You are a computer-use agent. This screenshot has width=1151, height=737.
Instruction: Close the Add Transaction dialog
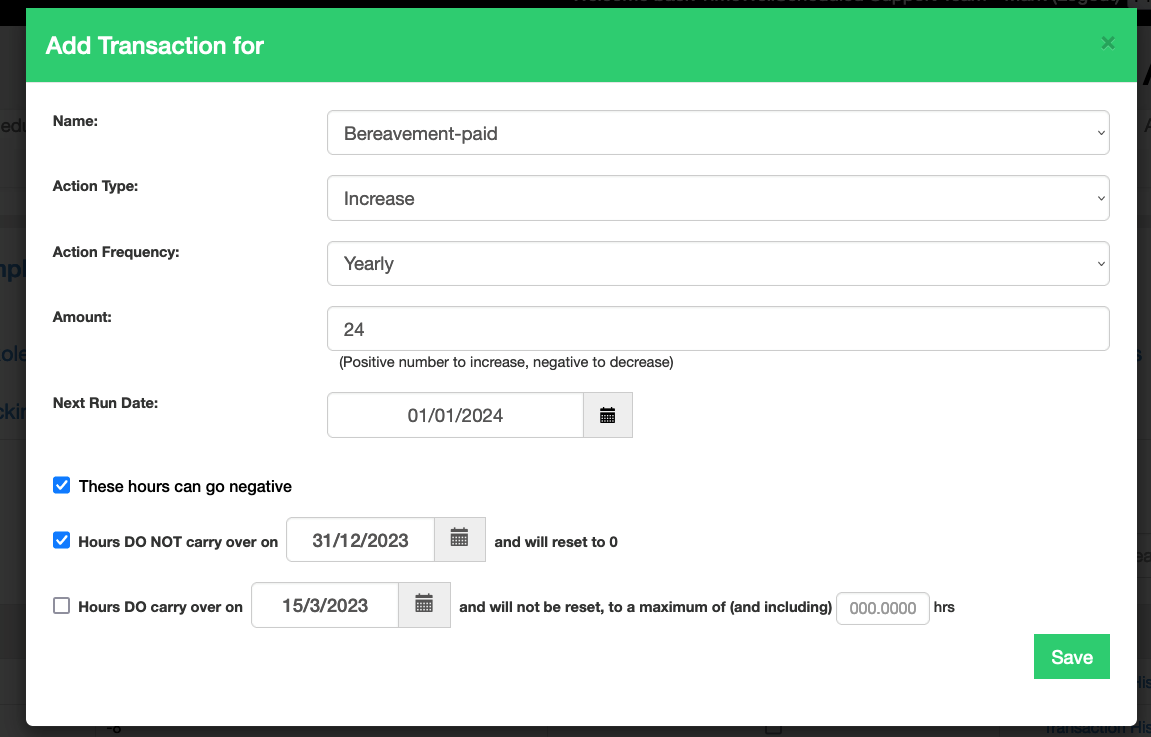pos(1107,43)
